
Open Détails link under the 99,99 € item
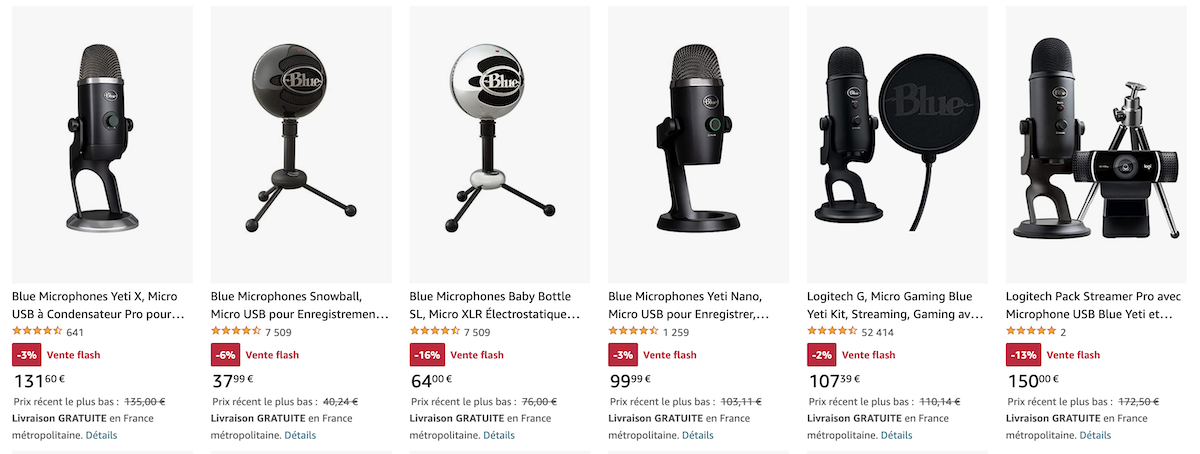[x=697, y=435]
